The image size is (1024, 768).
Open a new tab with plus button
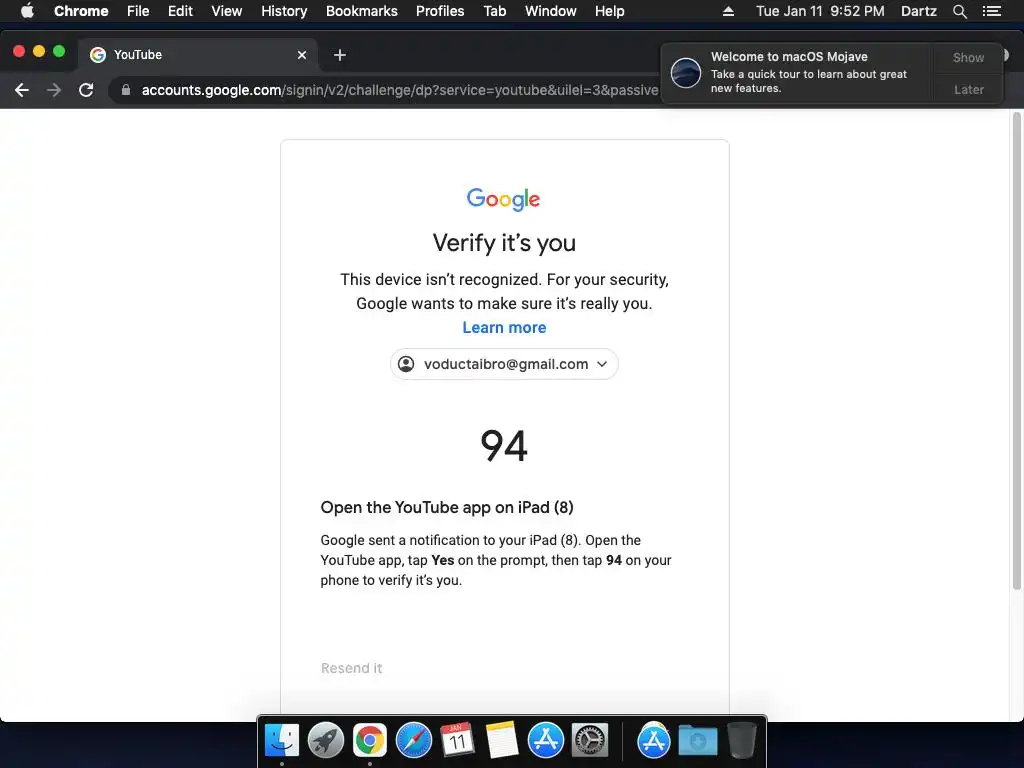tap(340, 55)
